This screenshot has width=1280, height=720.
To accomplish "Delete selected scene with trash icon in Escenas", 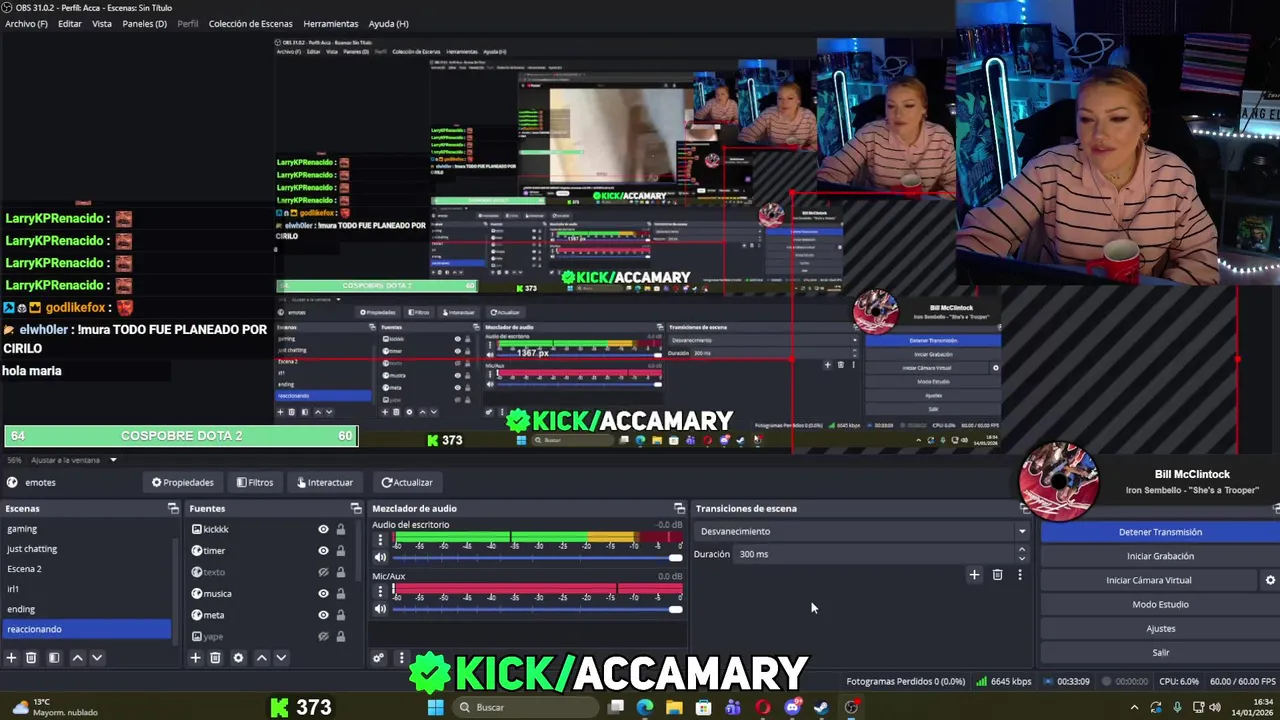I will click(31, 658).
